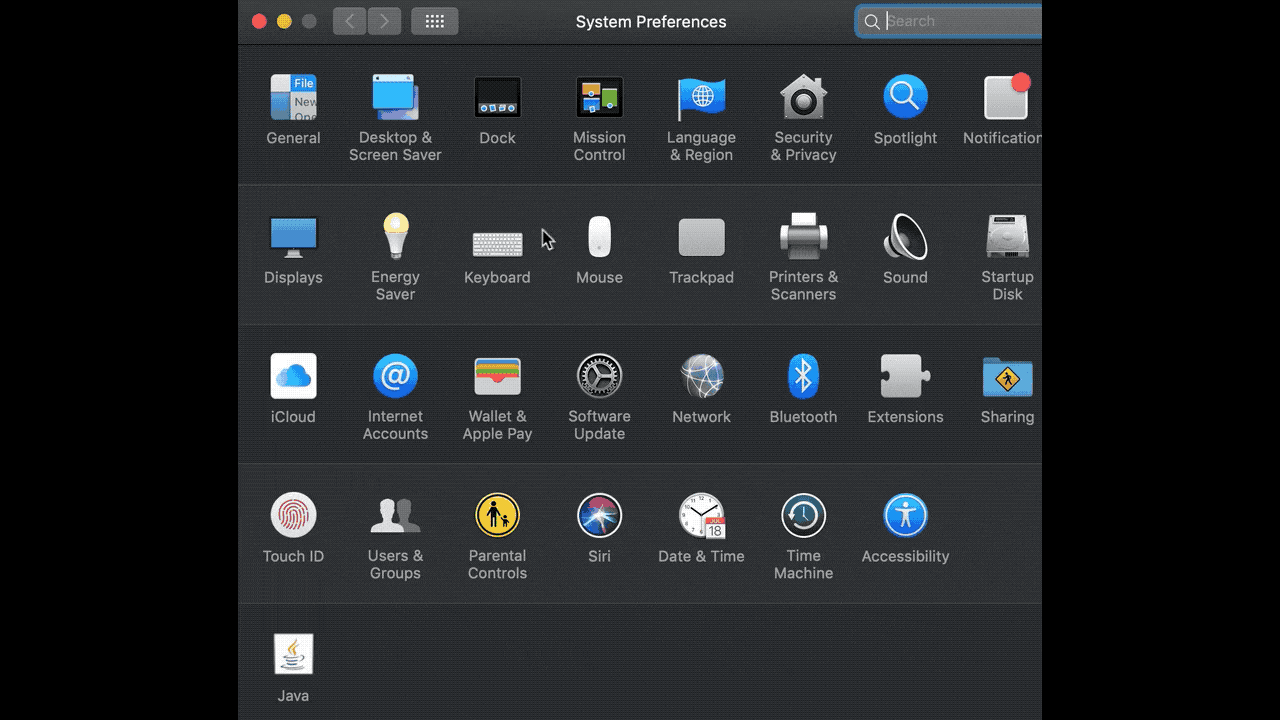
Task: Open the Touch ID settings
Action: click(x=293, y=515)
